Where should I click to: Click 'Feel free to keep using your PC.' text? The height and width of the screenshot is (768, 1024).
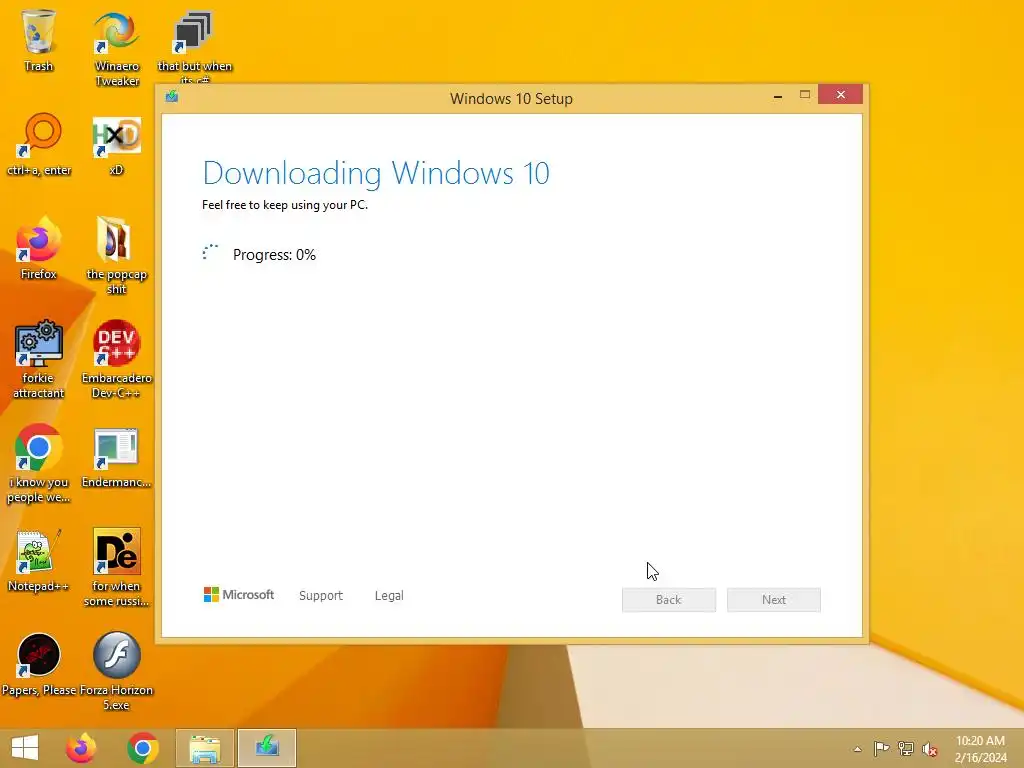click(x=285, y=205)
